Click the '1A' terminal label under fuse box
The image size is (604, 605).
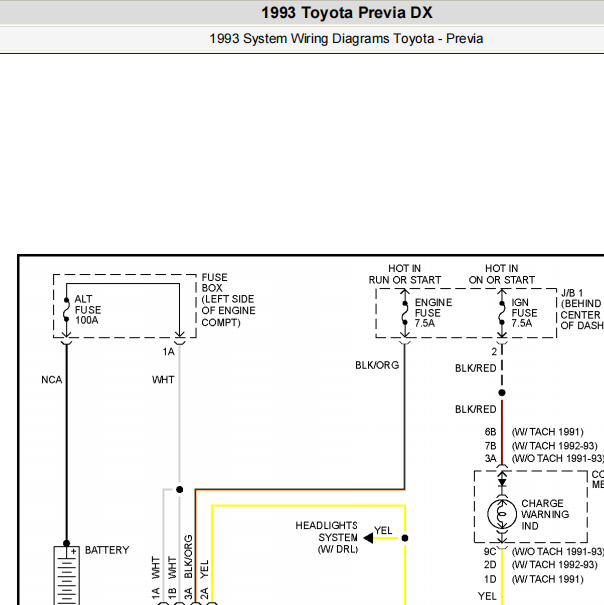click(168, 352)
